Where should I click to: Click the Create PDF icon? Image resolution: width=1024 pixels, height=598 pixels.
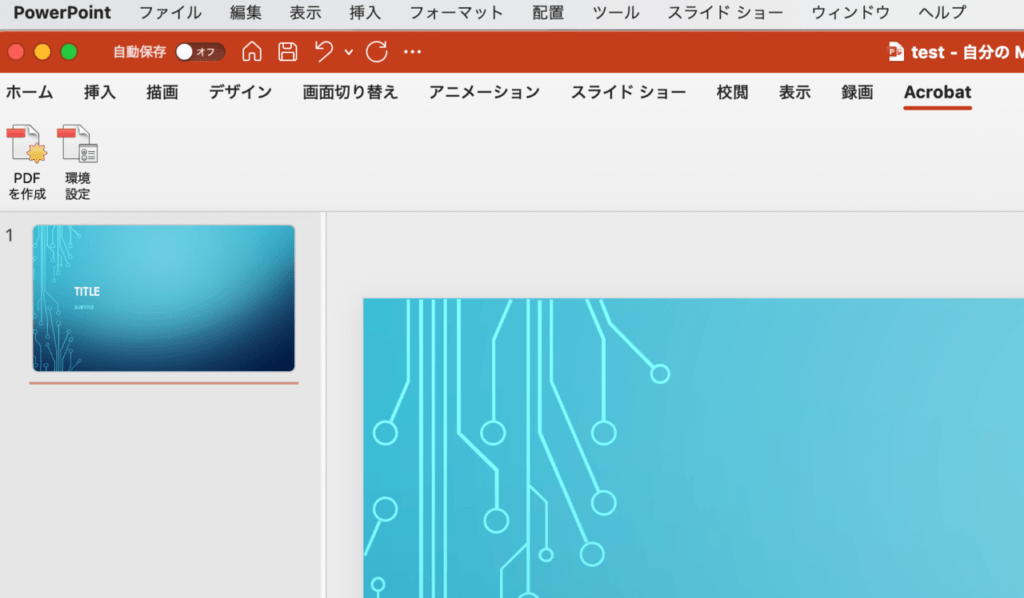click(28, 146)
